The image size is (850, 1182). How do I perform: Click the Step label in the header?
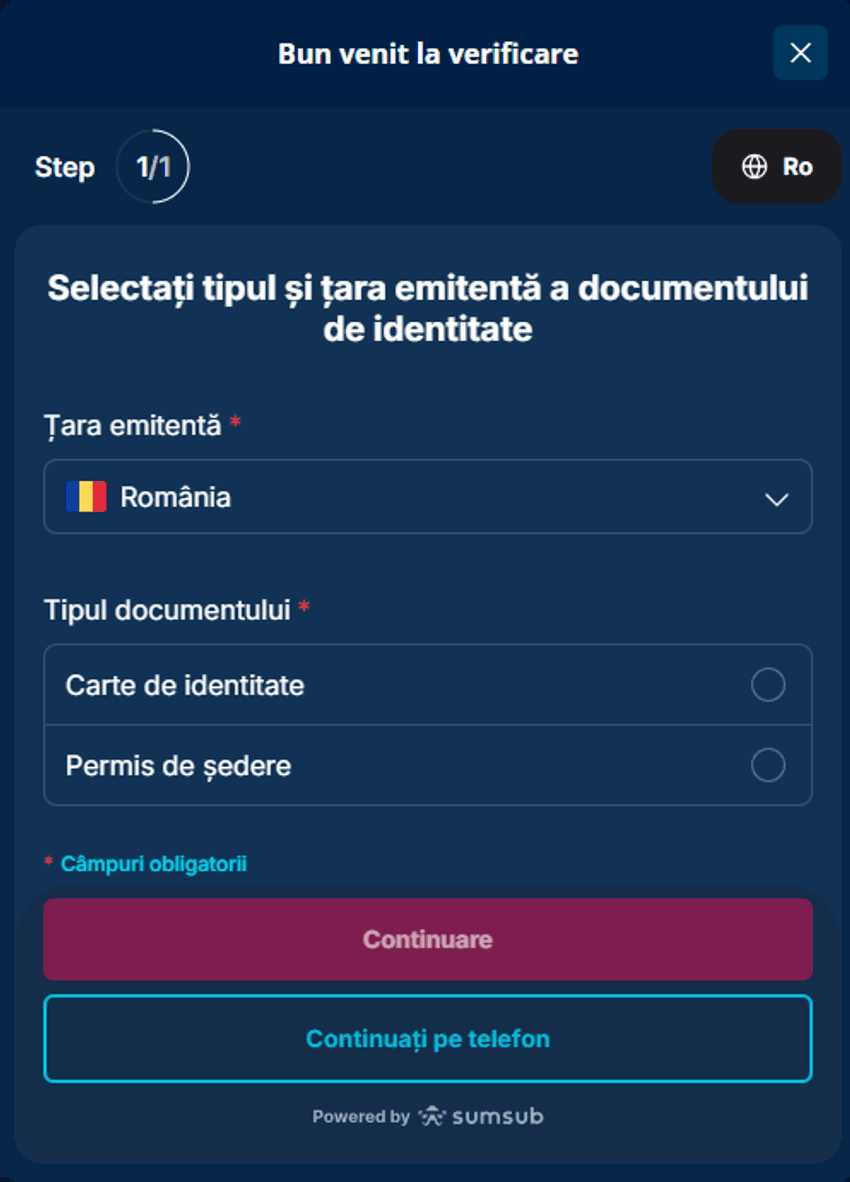point(64,167)
